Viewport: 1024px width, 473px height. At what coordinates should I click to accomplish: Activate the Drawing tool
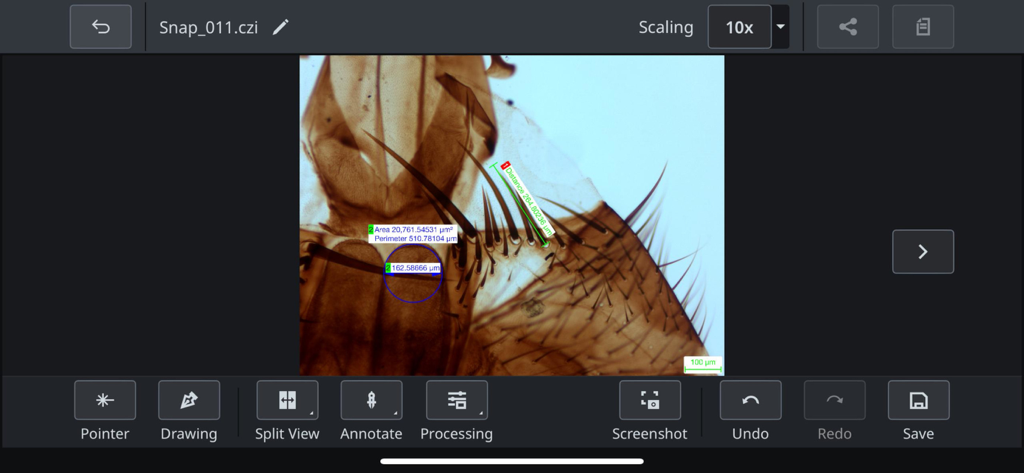coord(188,400)
